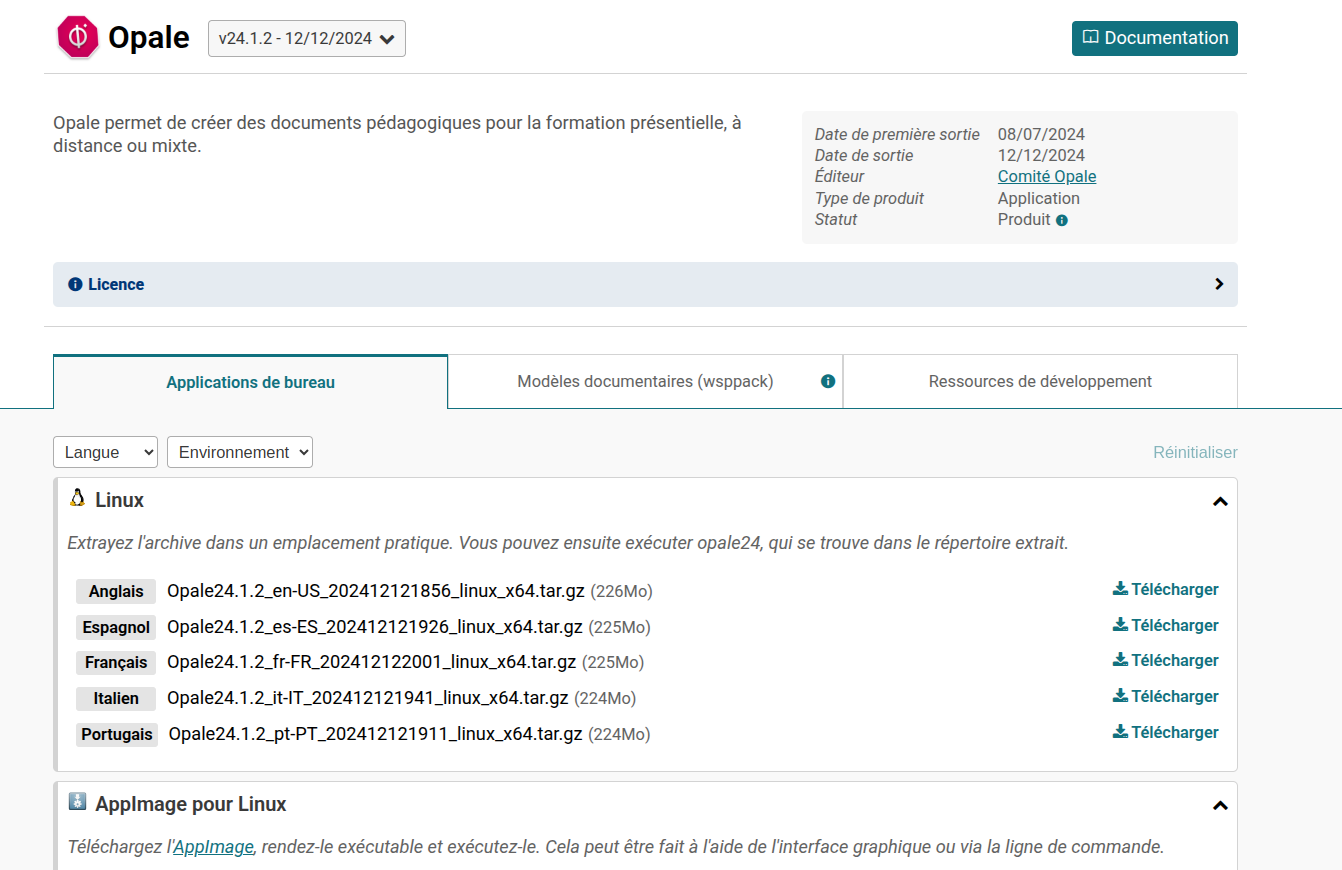Click the AppImage pour Linux section icon
The height and width of the screenshot is (870, 1342).
(x=77, y=802)
